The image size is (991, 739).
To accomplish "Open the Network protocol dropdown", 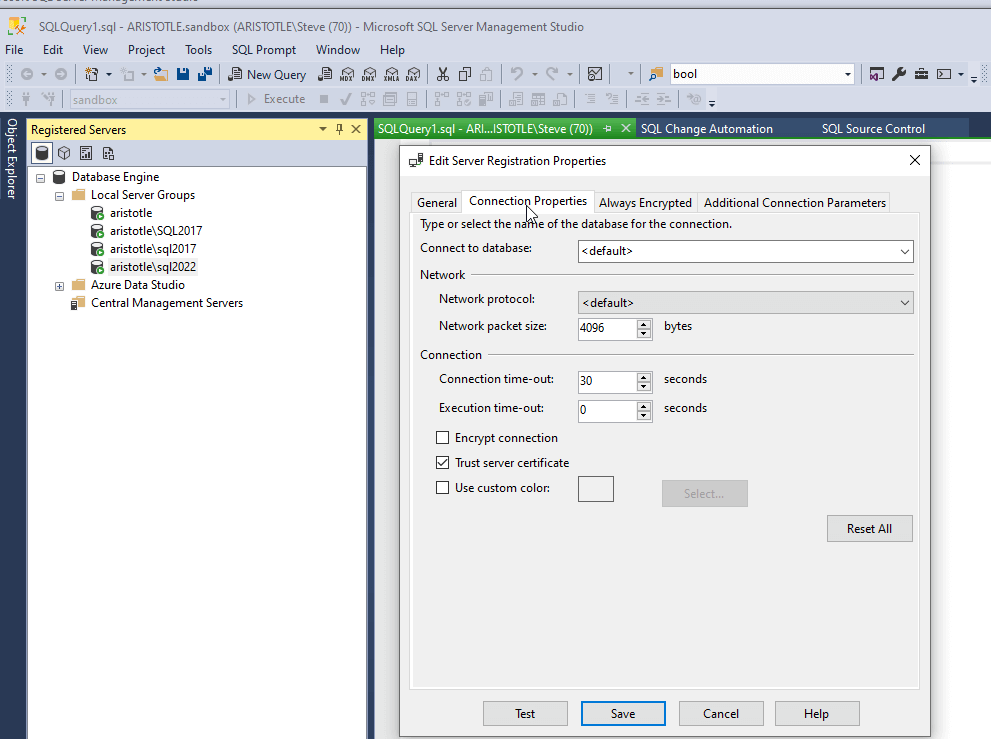I will point(903,302).
